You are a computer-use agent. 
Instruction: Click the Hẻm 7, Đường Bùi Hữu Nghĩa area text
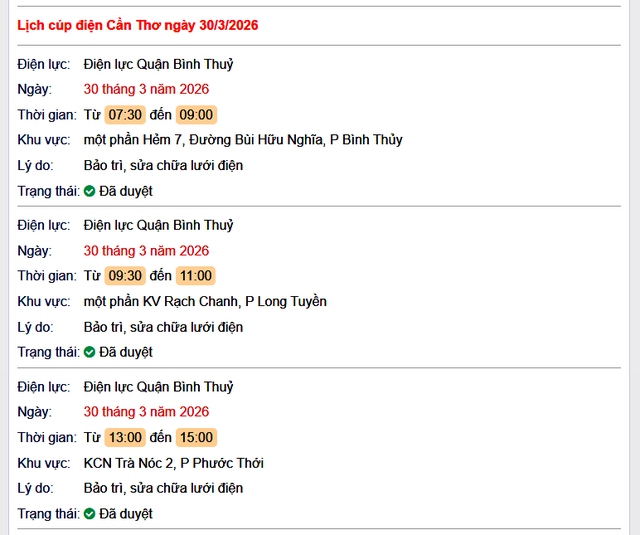pos(243,140)
